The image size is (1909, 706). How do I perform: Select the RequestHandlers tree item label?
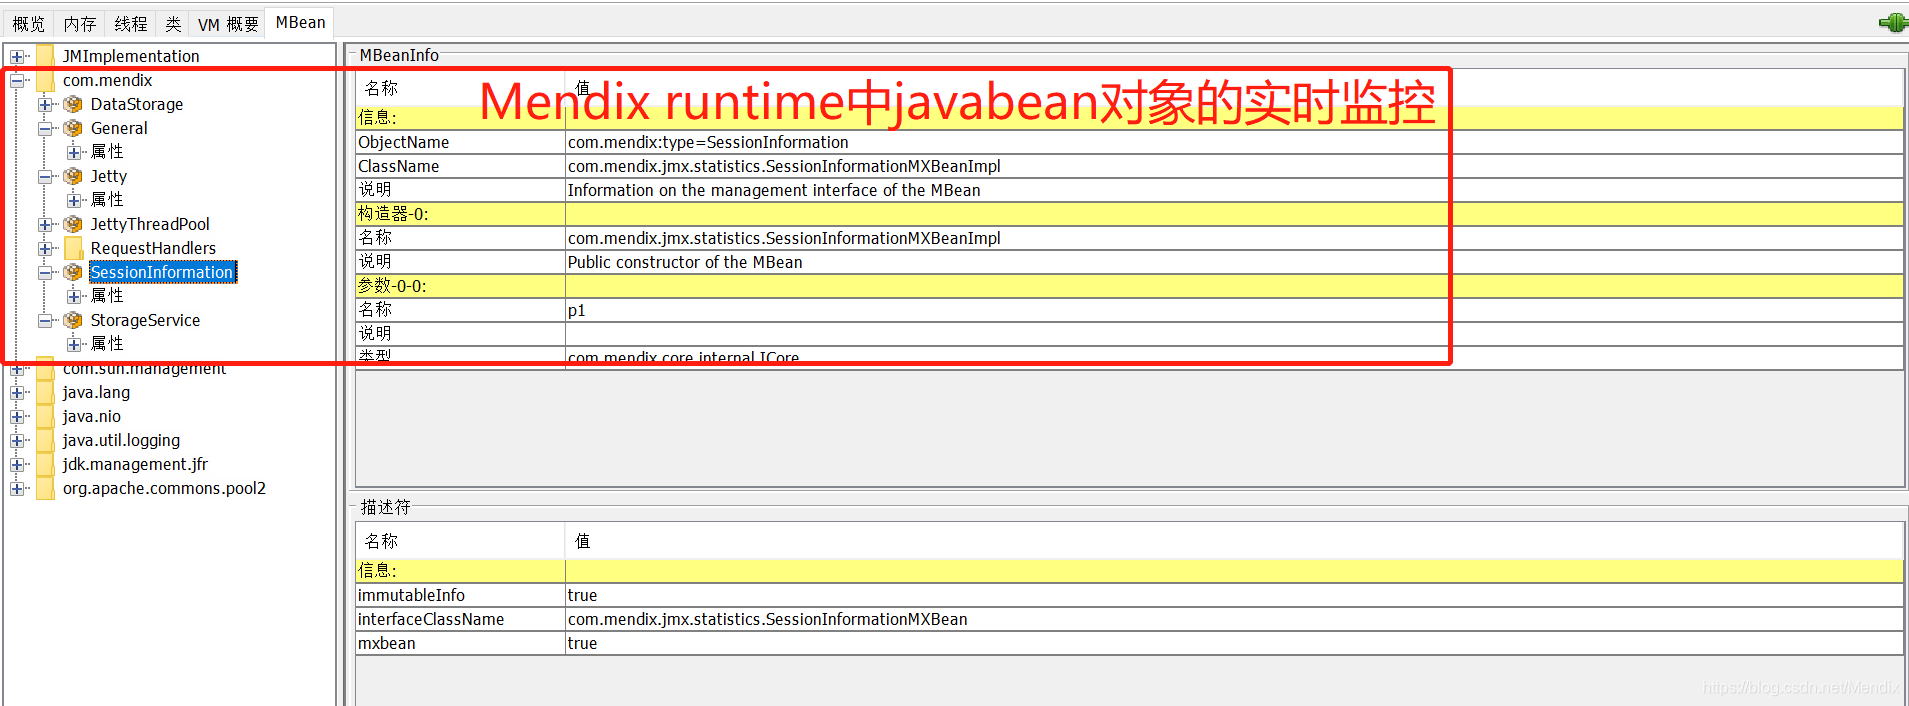(x=153, y=248)
